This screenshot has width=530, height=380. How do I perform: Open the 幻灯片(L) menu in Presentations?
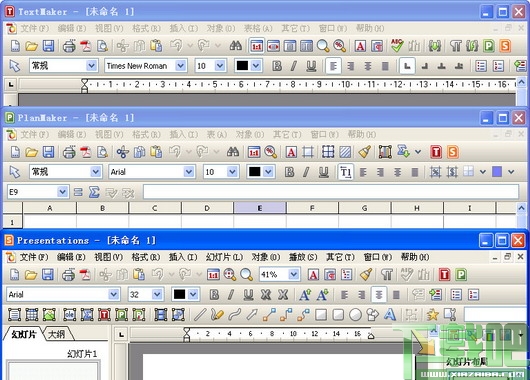click(x=224, y=257)
